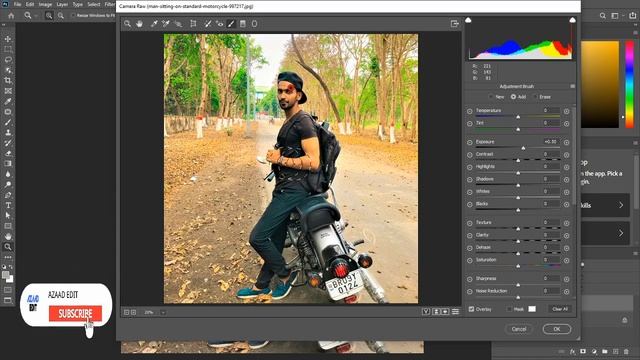This screenshot has width=640, height=360.
Task: Select Color Sampler tool
Action: (166, 24)
